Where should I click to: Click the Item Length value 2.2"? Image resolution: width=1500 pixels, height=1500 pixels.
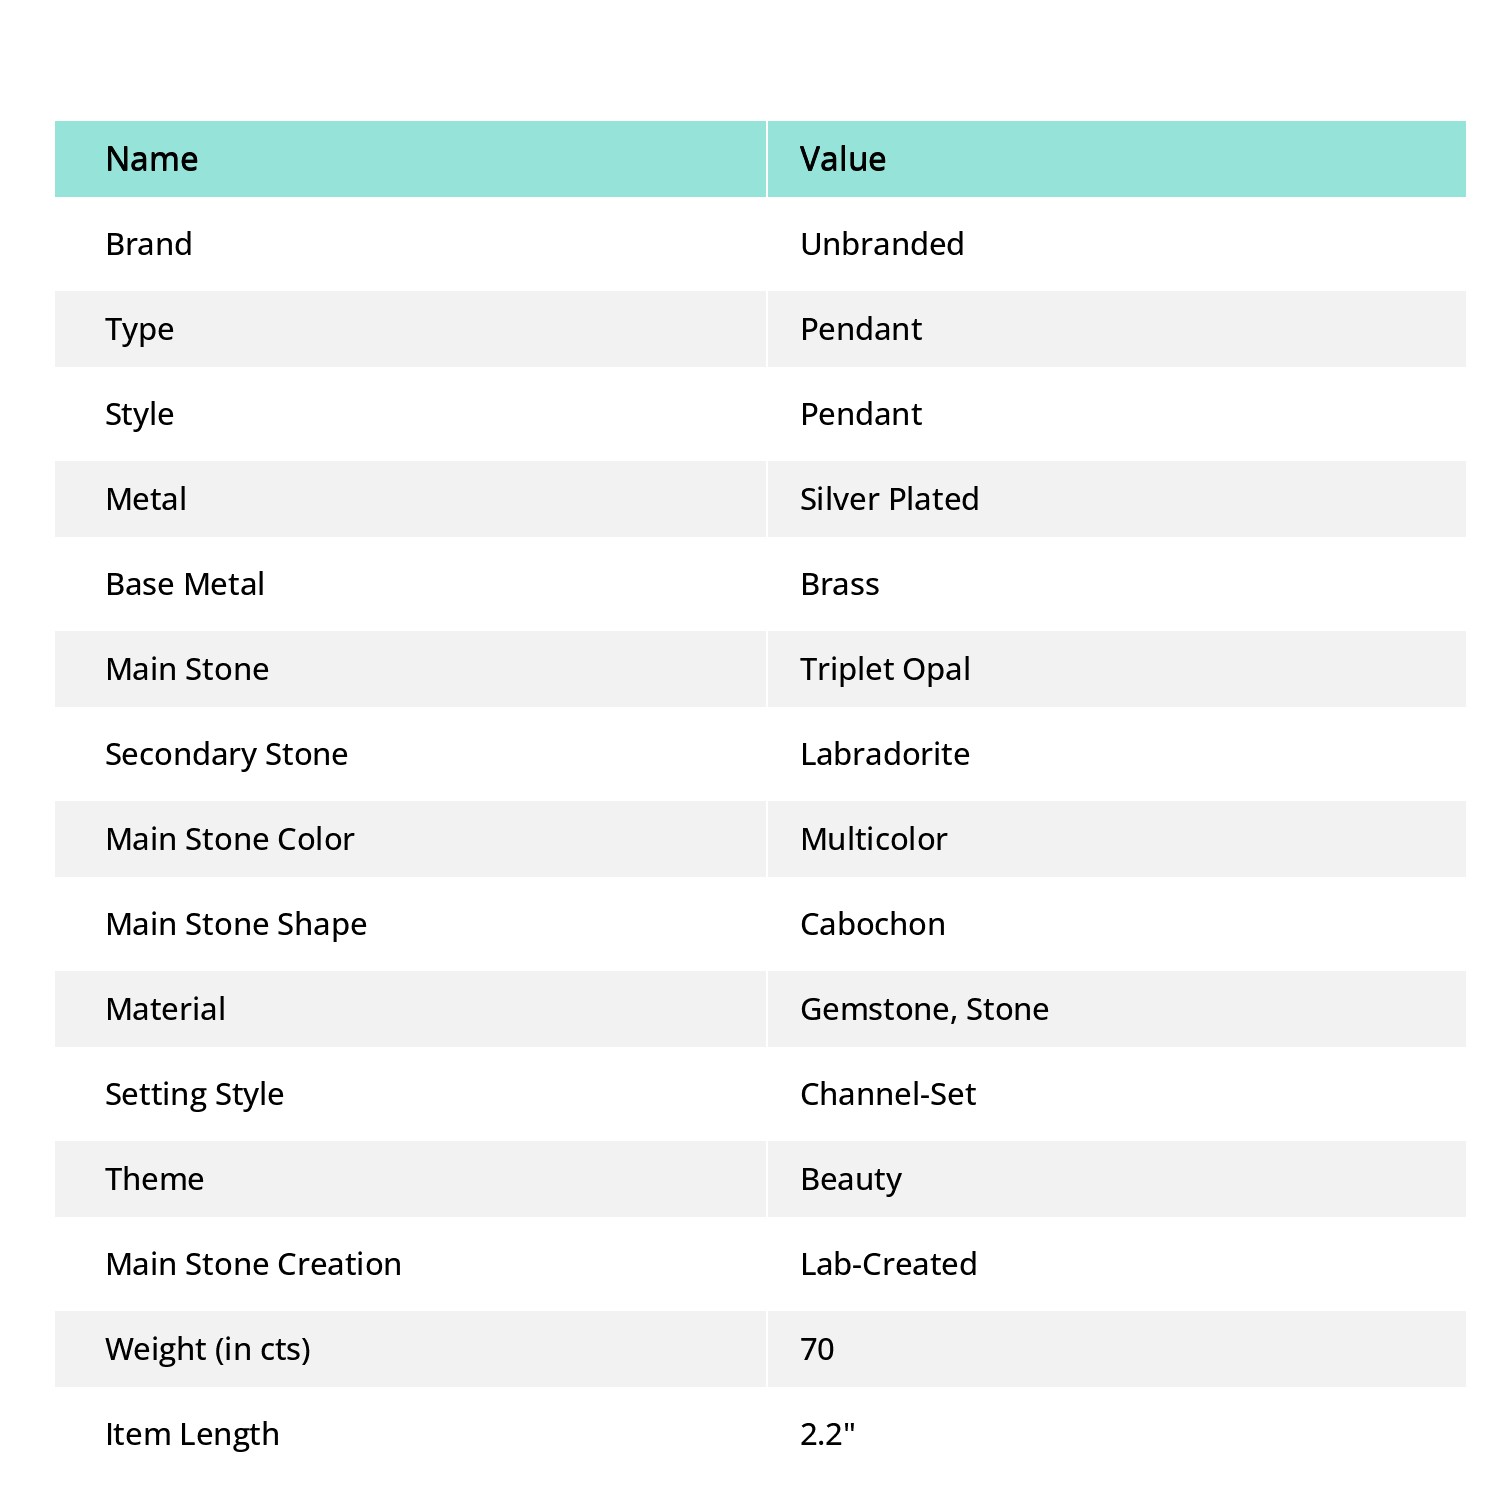coord(828,1434)
